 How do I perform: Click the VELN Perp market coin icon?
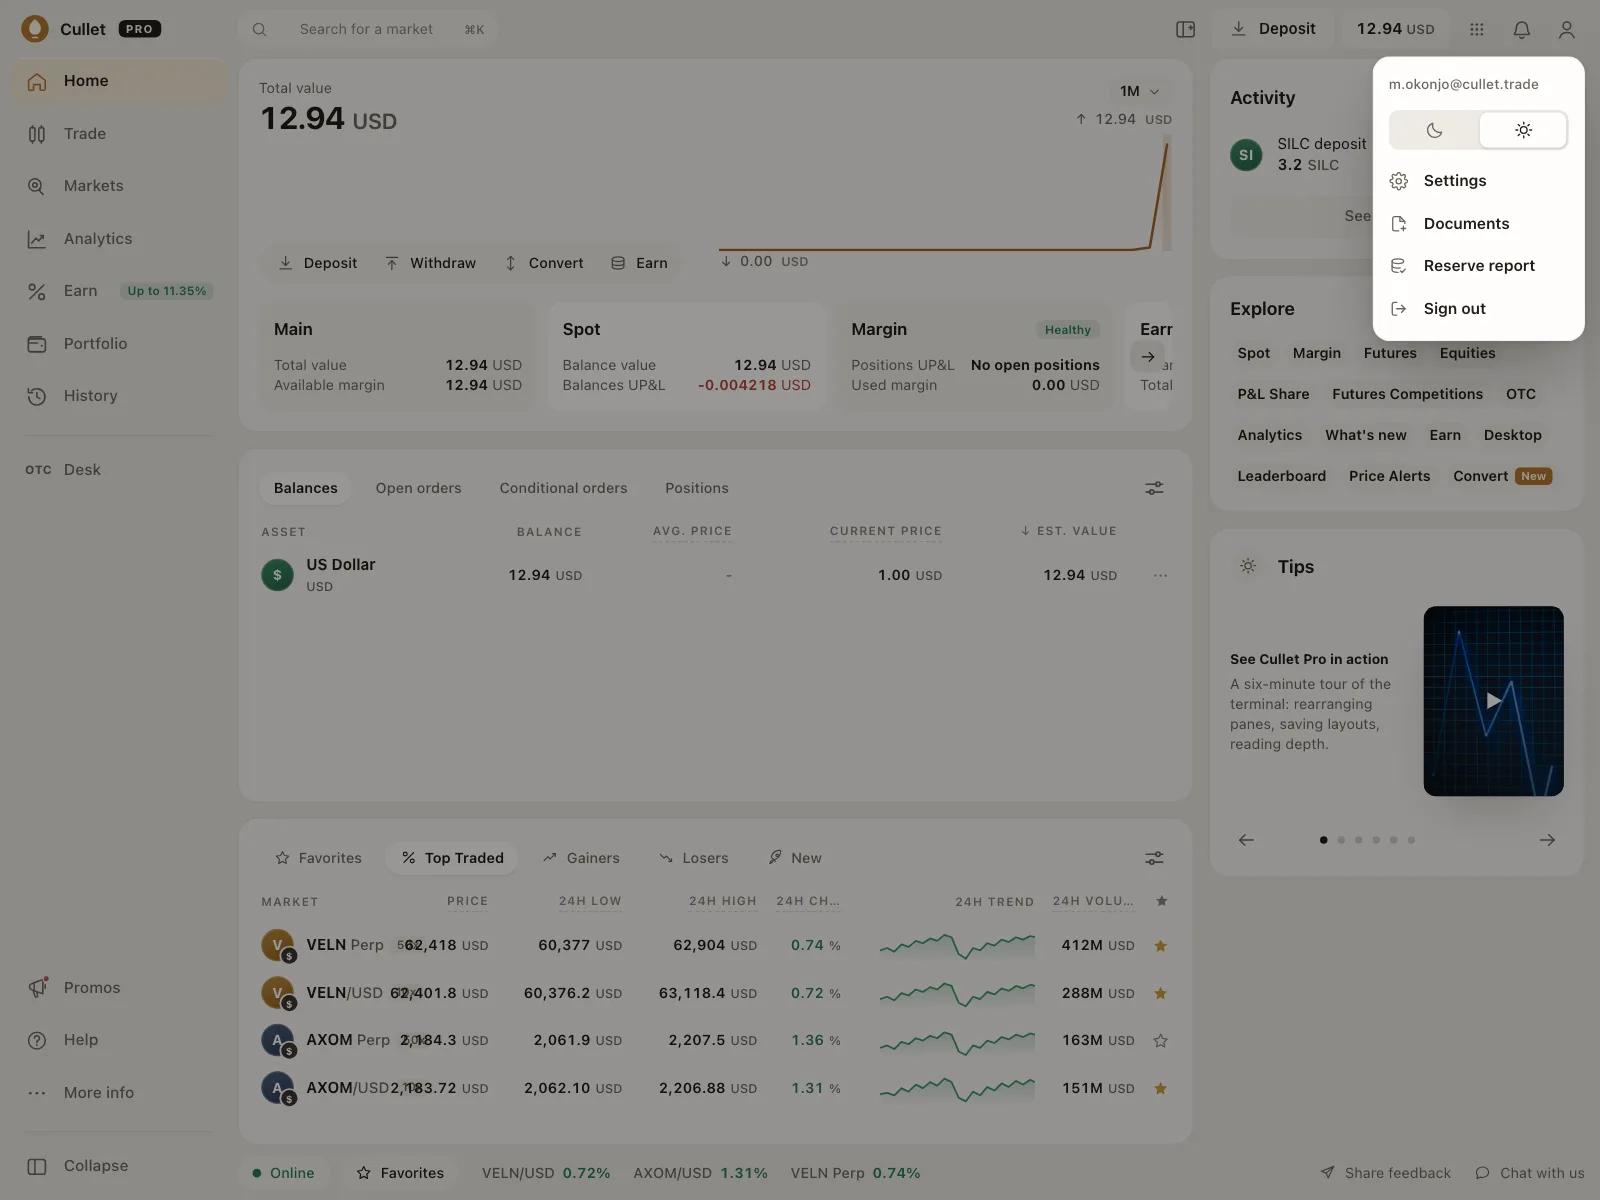[x=278, y=946]
